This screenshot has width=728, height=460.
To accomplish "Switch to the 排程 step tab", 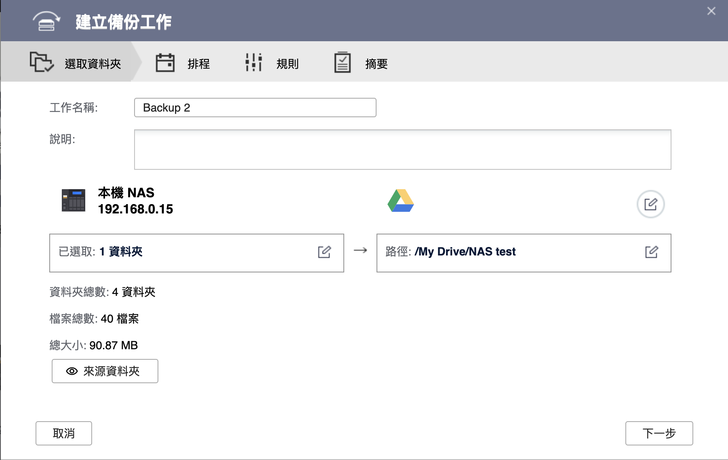I will point(198,64).
